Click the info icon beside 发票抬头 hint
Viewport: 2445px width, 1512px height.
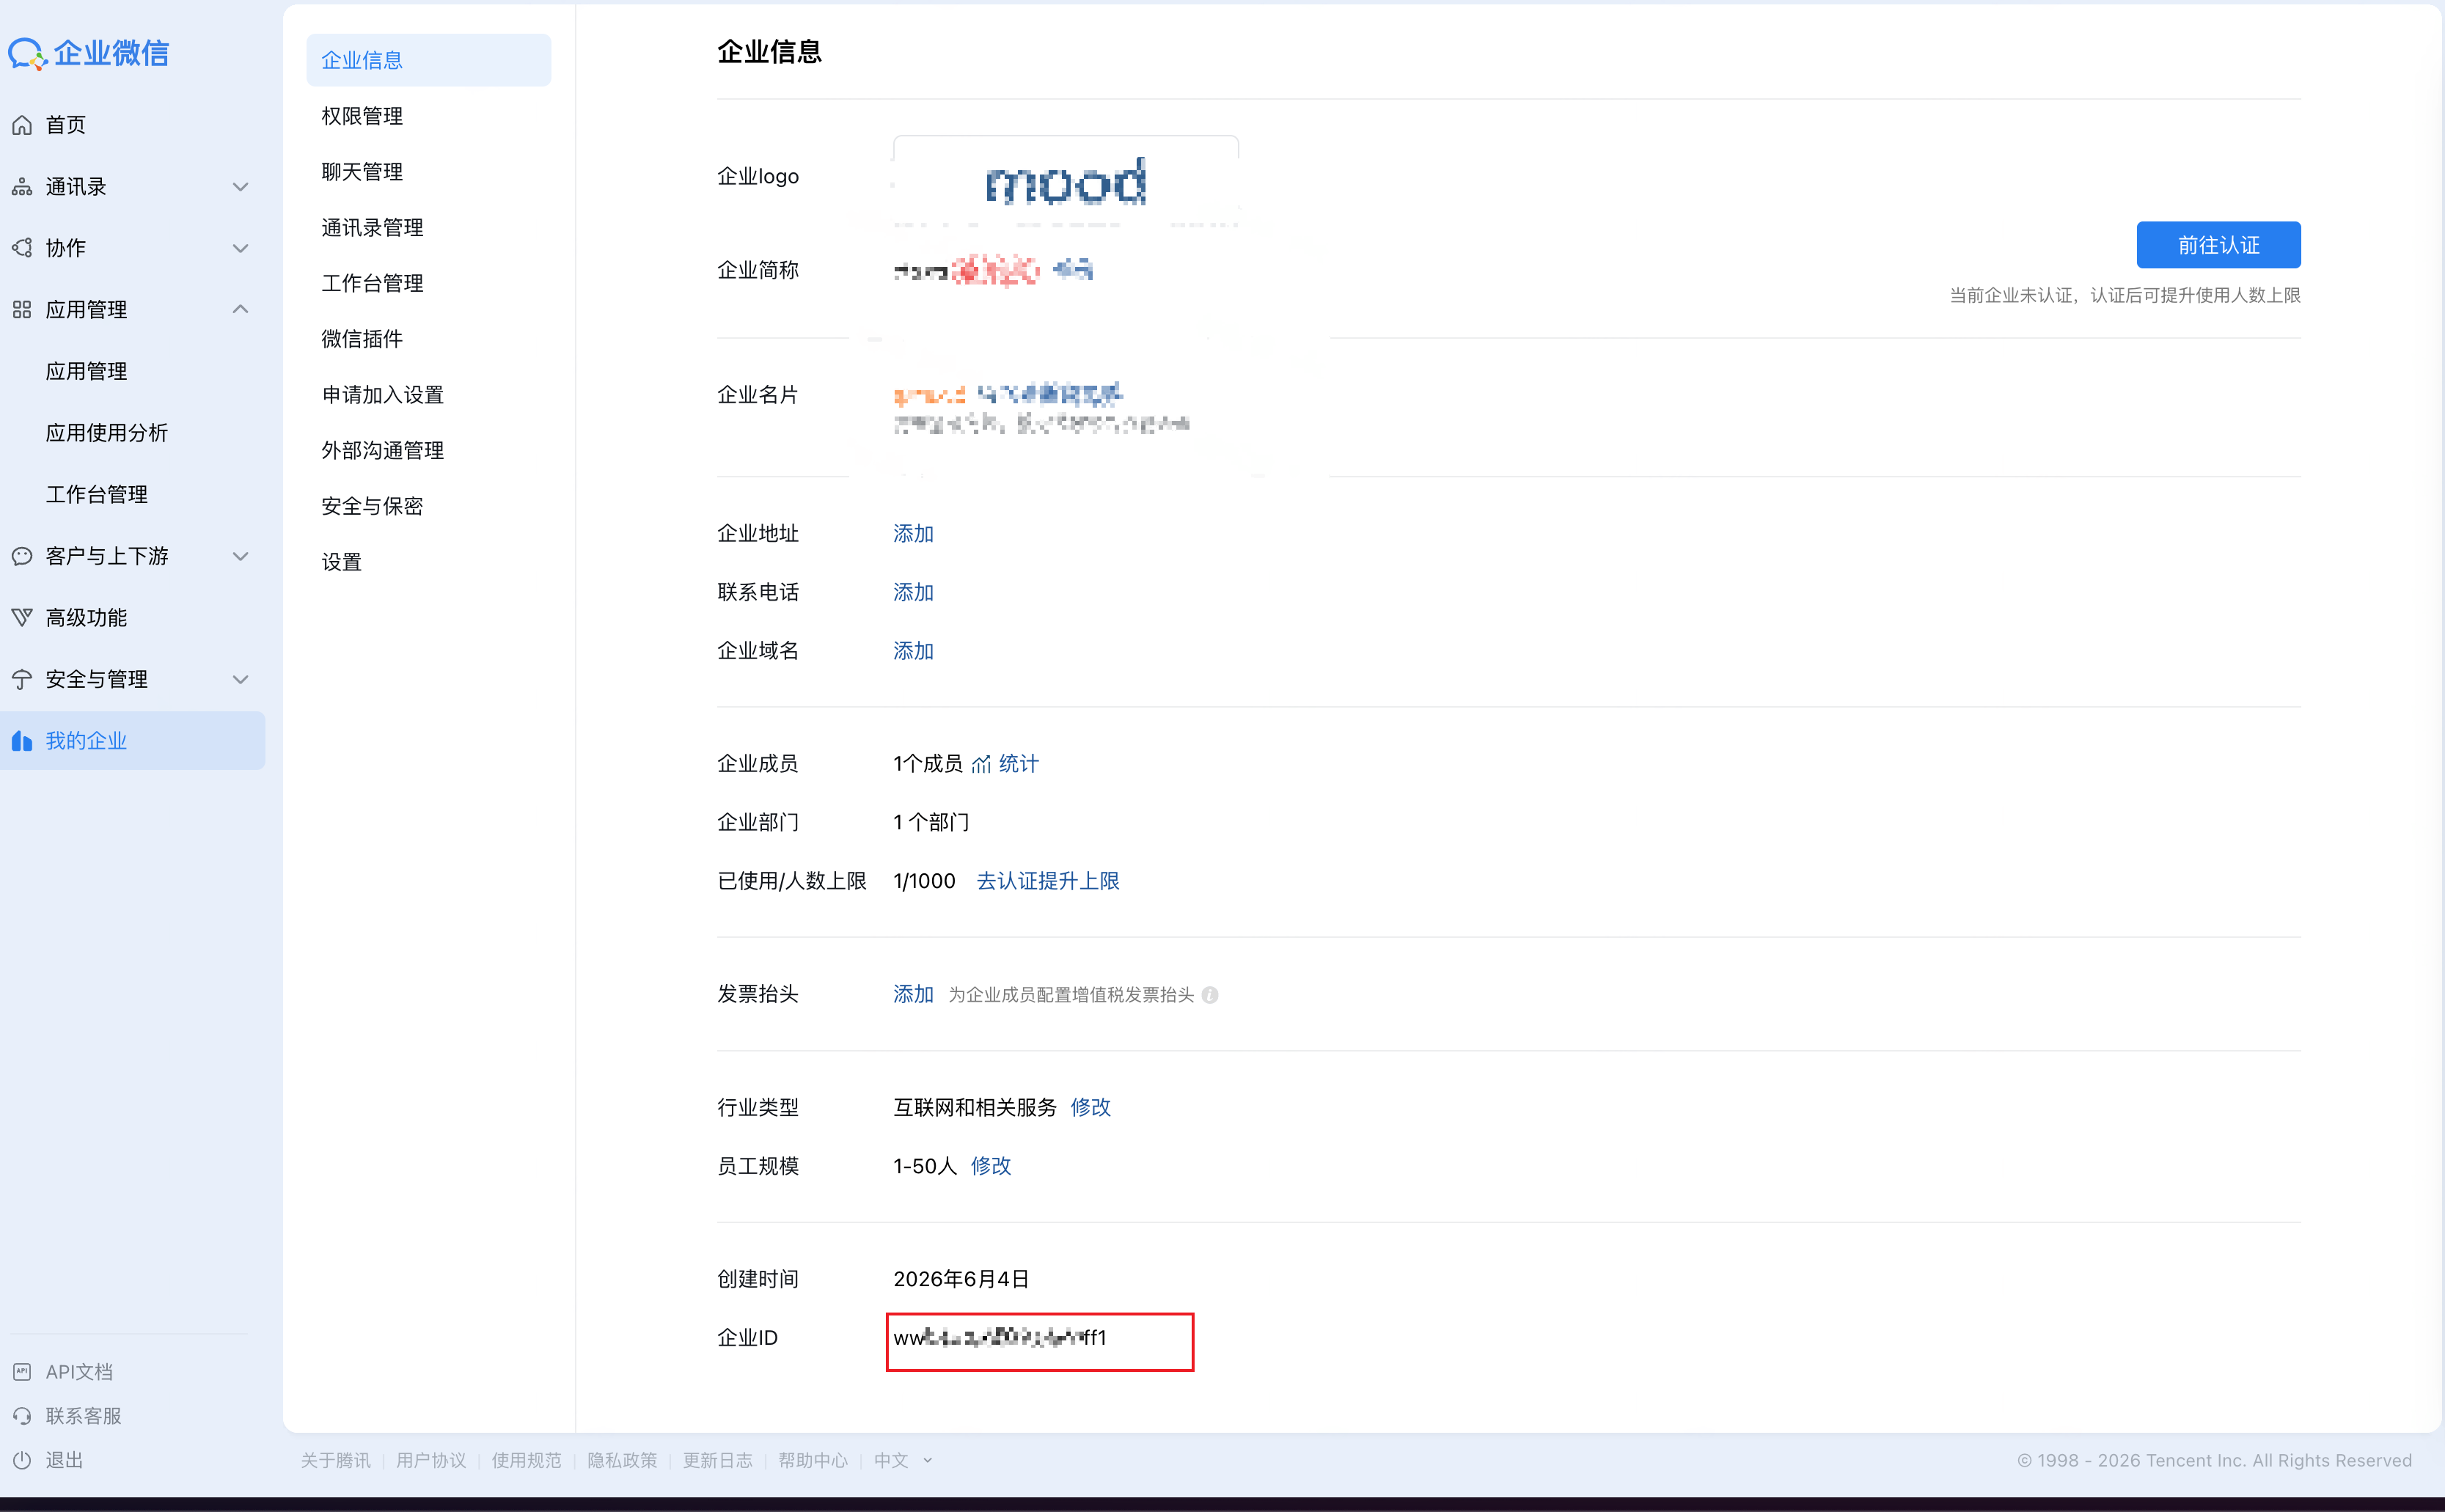pyautogui.click(x=1210, y=995)
